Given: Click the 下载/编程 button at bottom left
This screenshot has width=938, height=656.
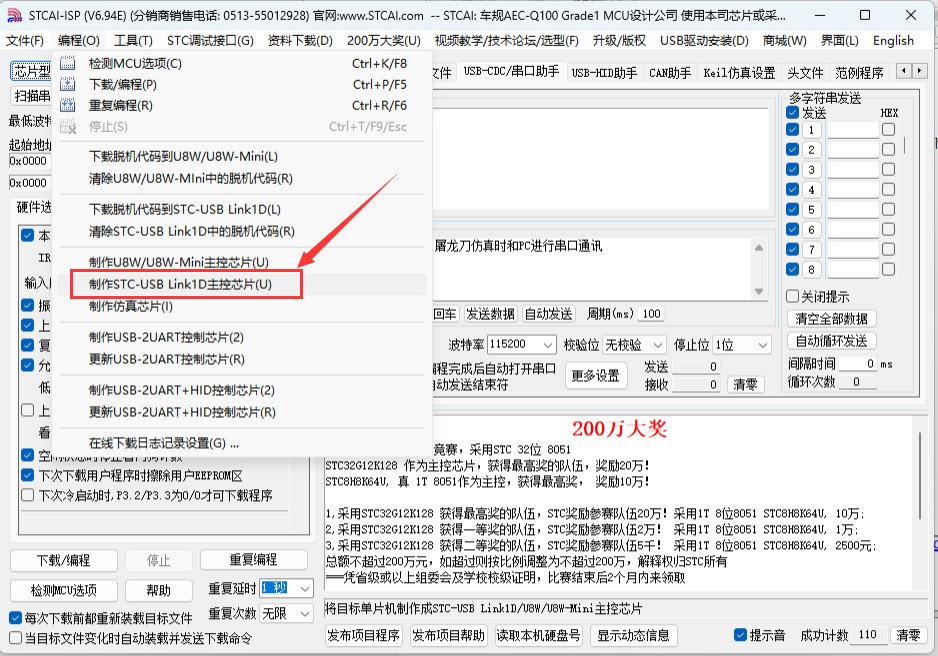Looking at the screenshot, I should click(63, 560).
